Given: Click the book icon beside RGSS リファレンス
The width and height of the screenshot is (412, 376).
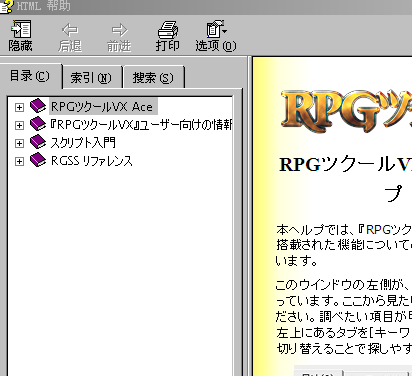Looking at the screenshot, I should click(x=38, y=160).
